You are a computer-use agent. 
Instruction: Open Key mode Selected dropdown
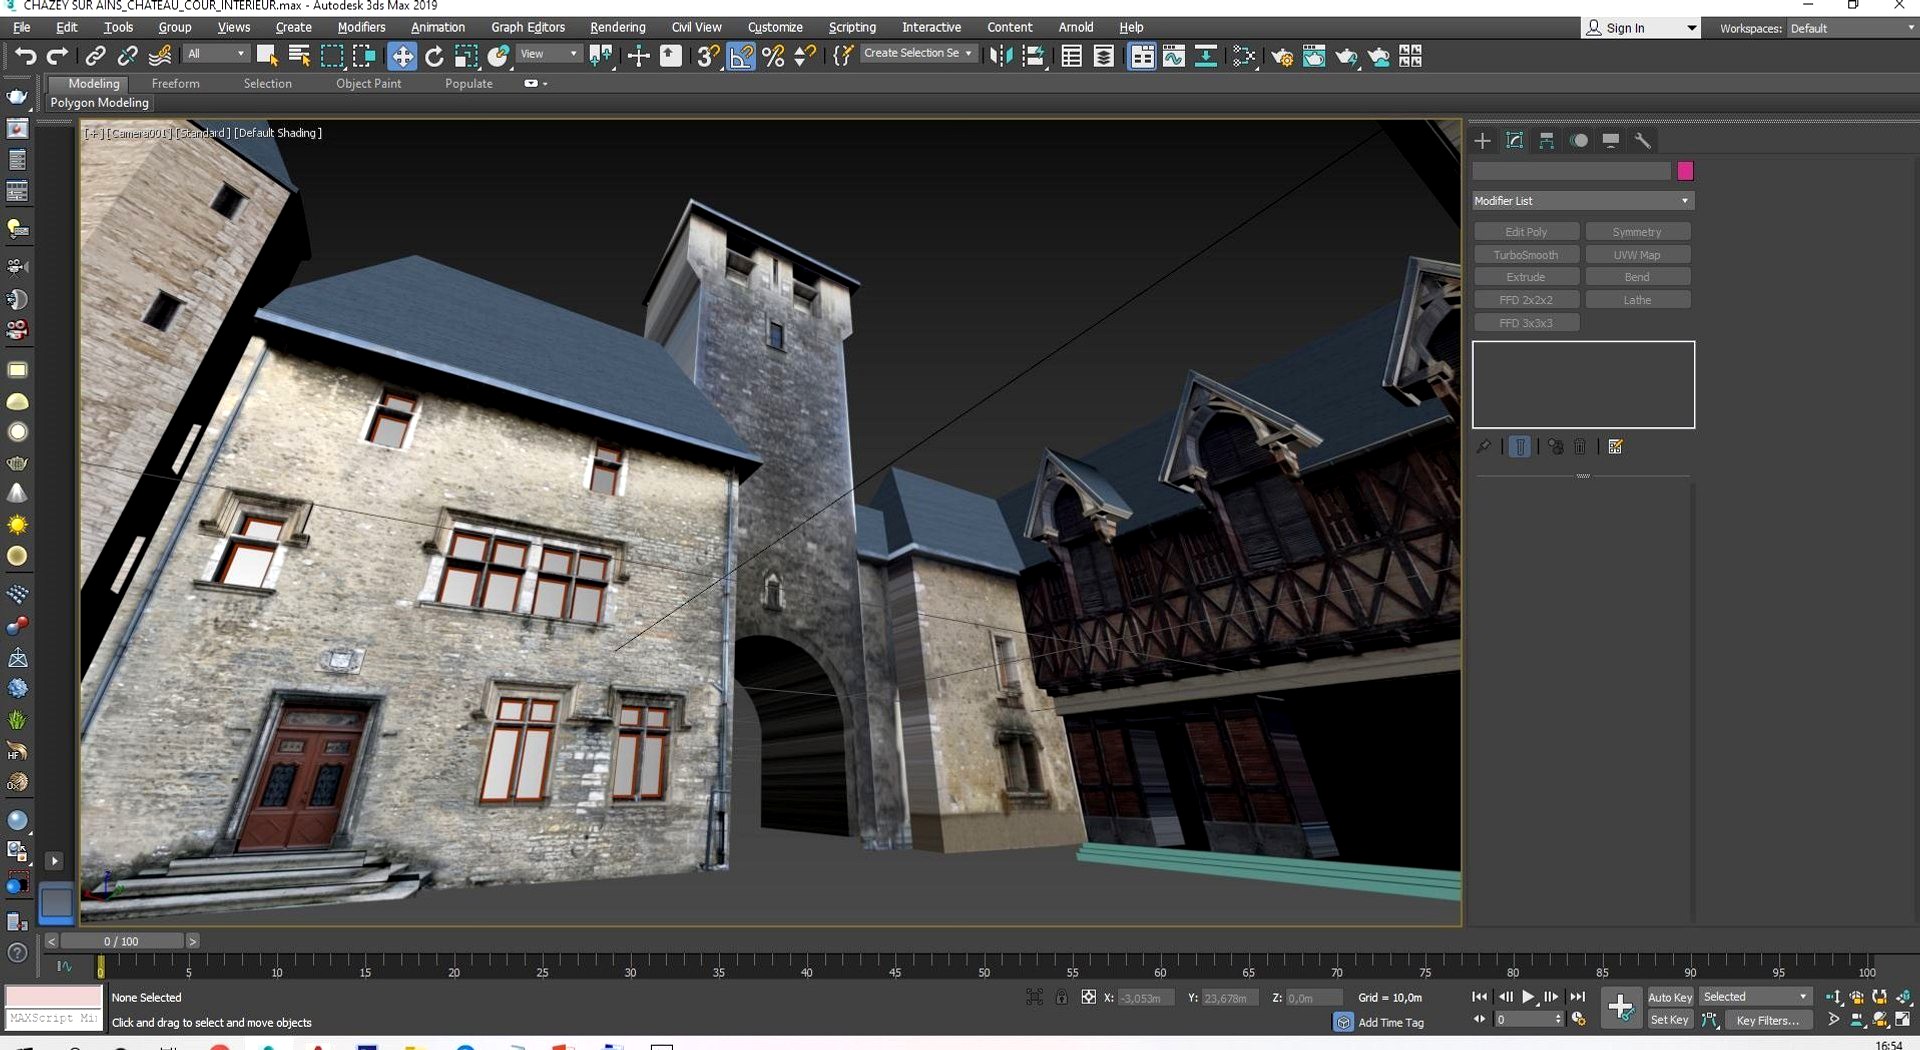(x=1756, y=997)
